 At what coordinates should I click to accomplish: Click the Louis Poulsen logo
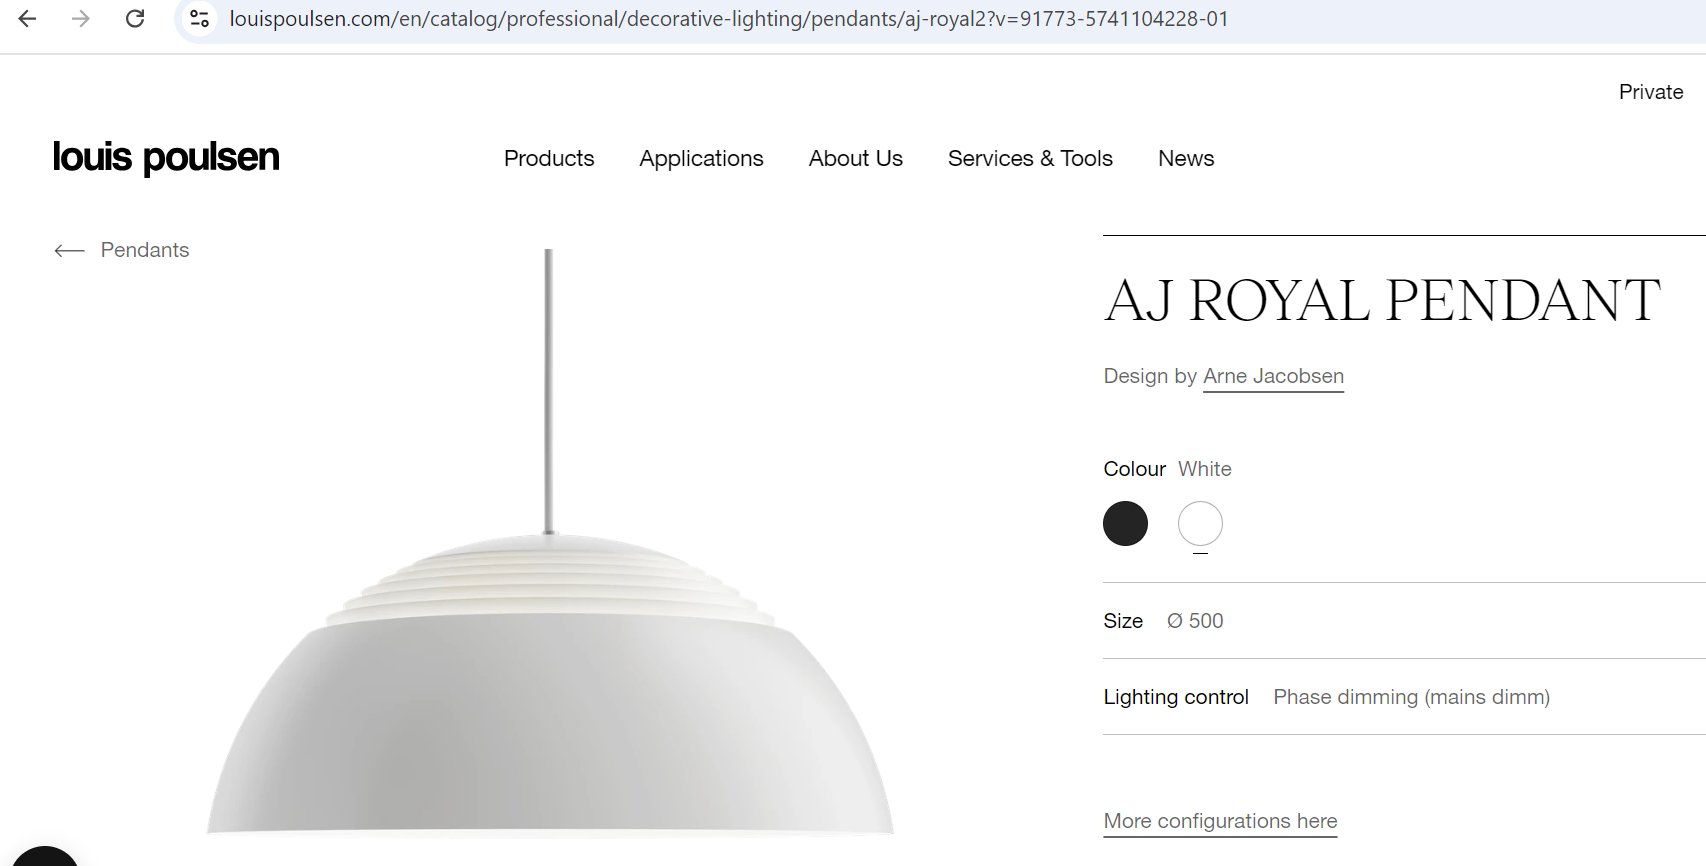166,157
